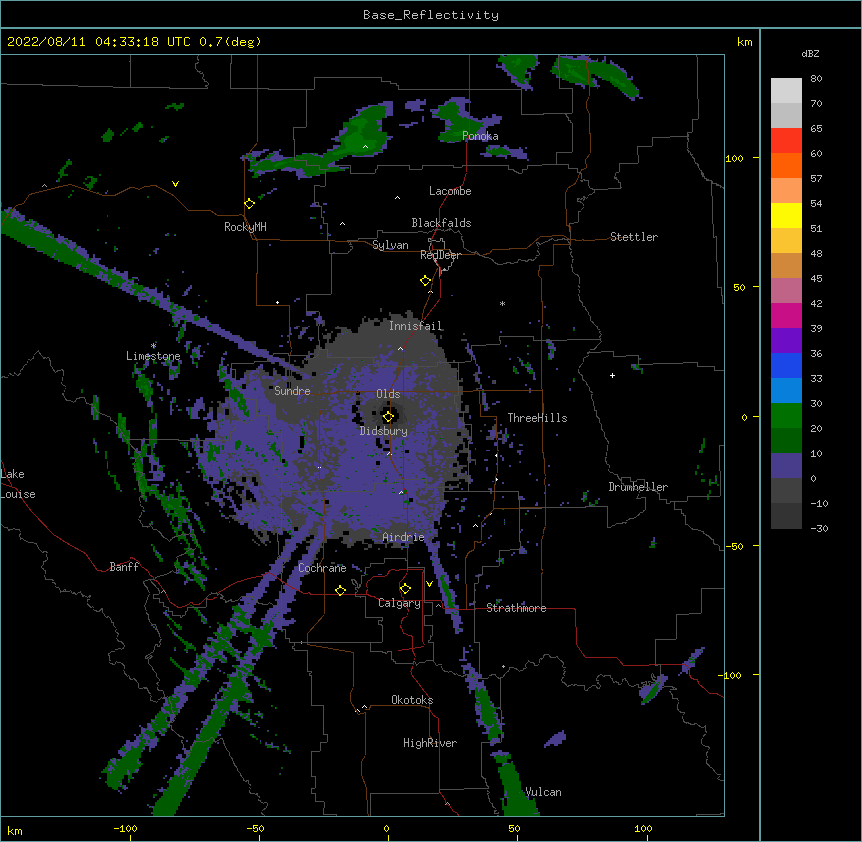Click the Strathmore label
The width and height of the screenshot is (862, 842).
coord(516,608)
